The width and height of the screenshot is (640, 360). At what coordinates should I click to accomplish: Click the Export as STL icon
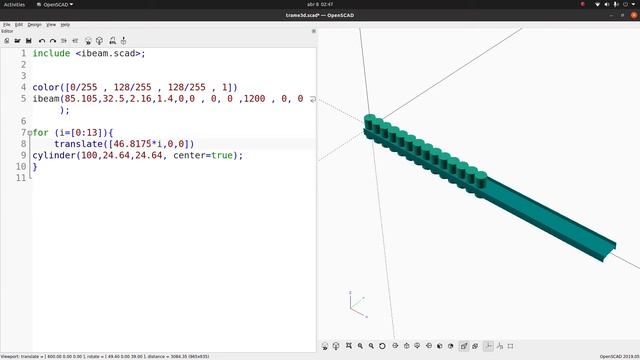(x=112, y=41)
